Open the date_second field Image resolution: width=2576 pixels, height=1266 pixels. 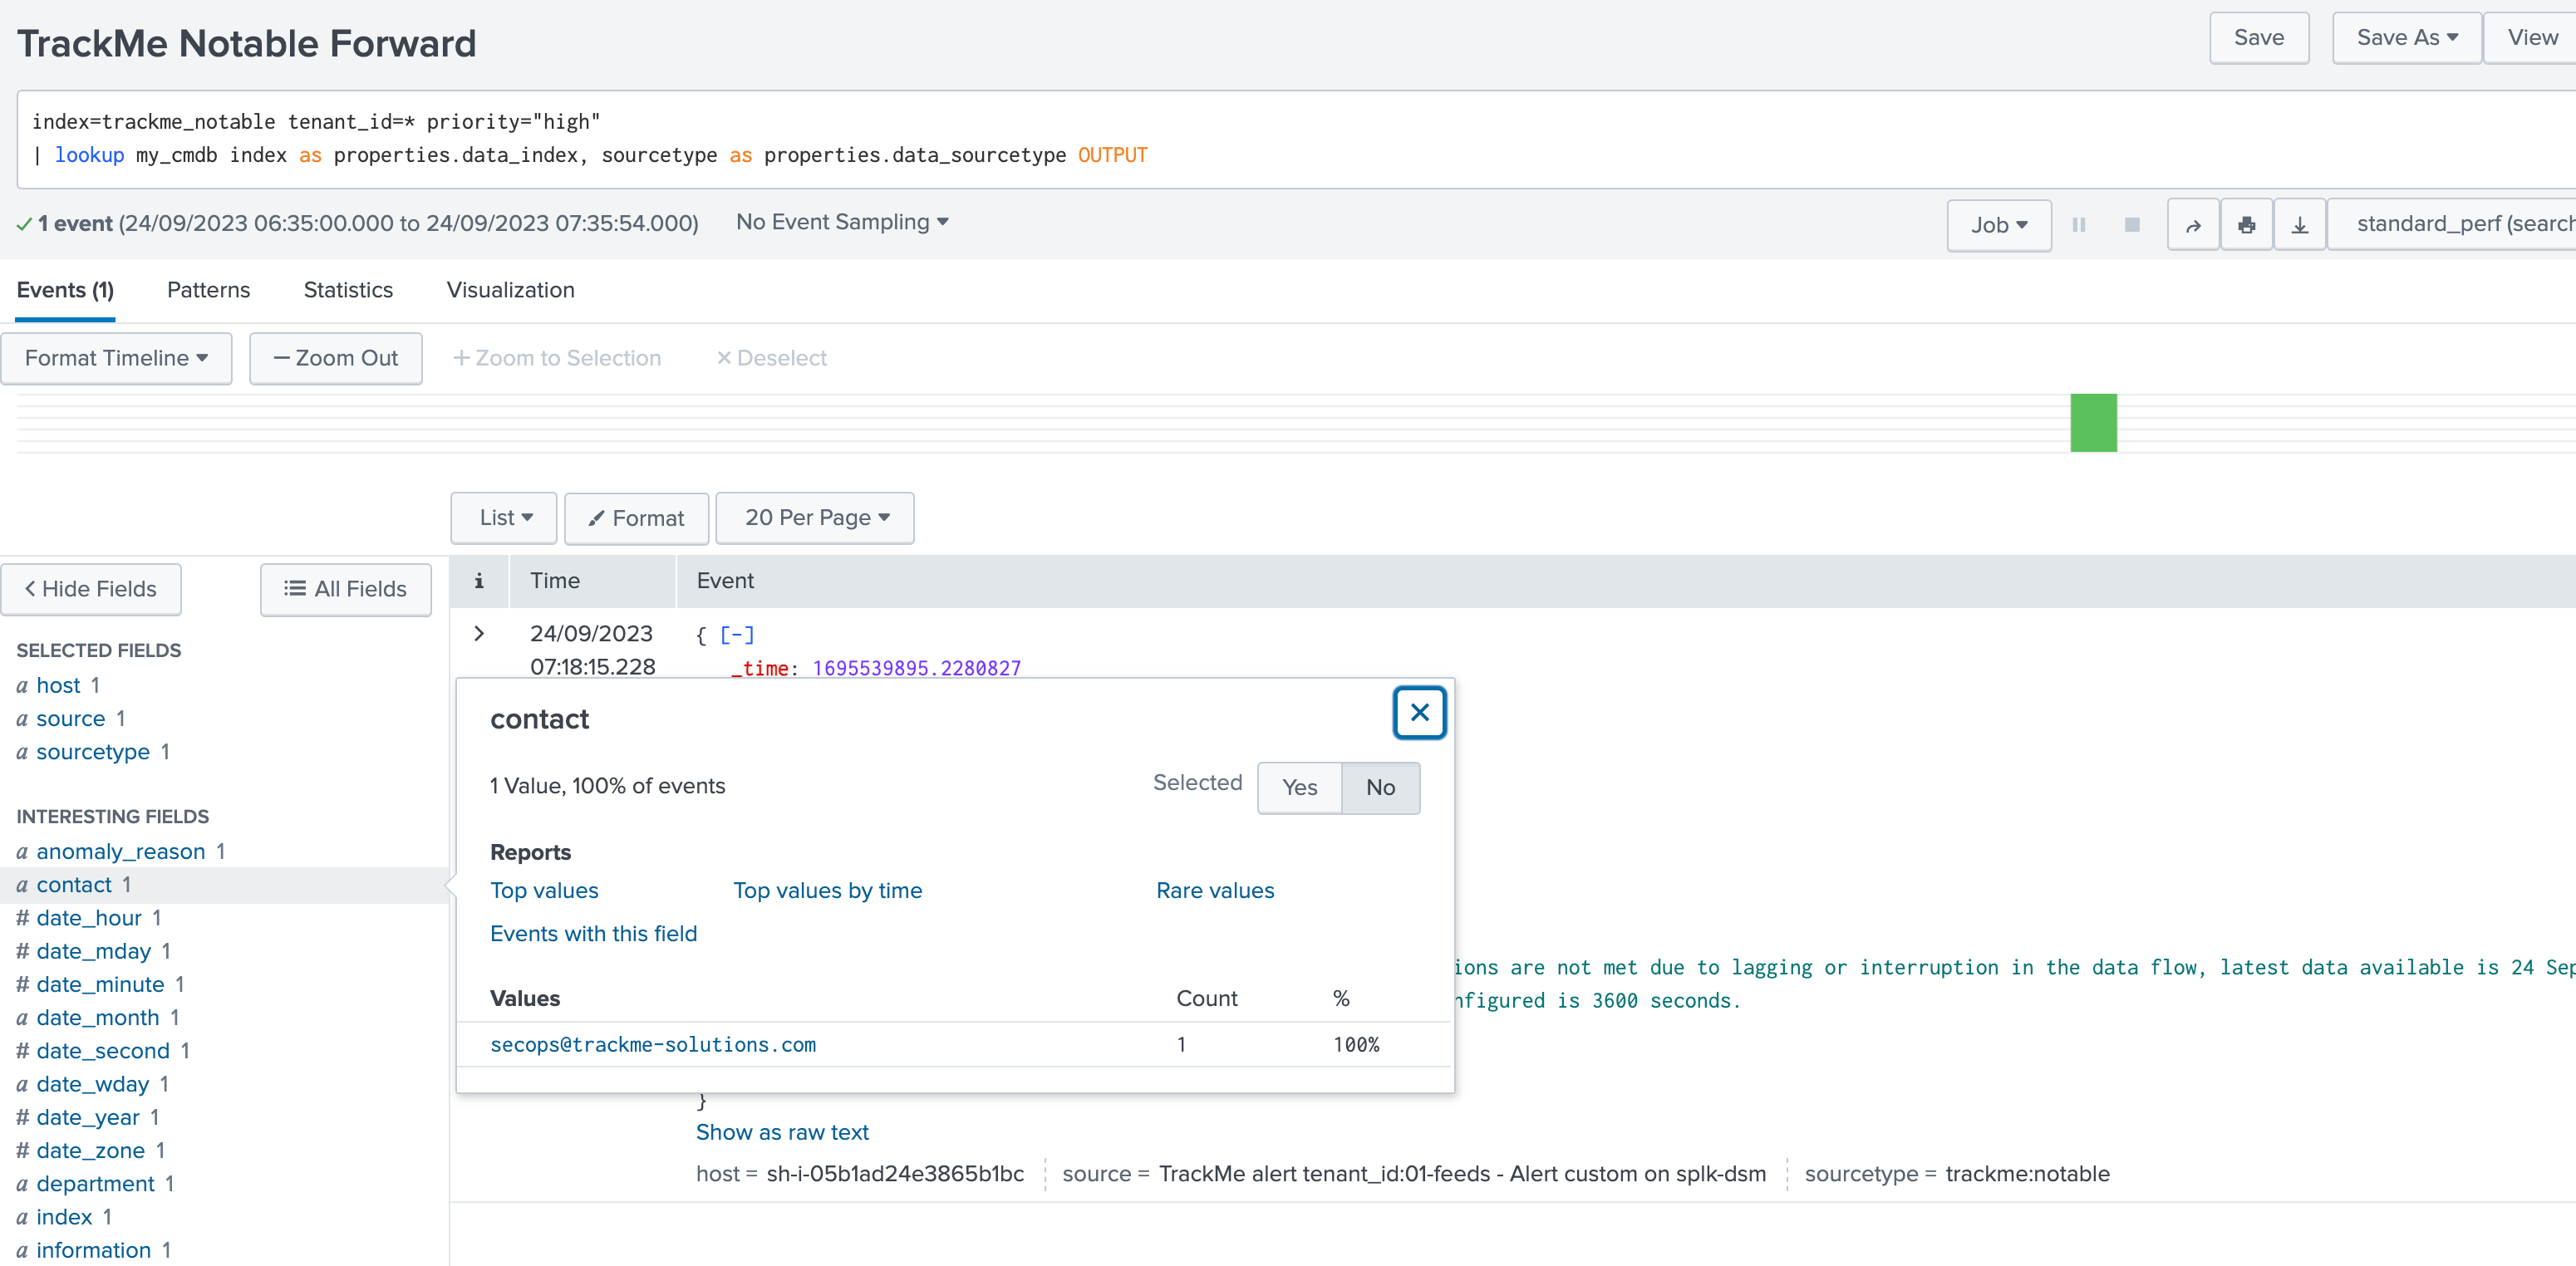click(x=103, y=1050)
